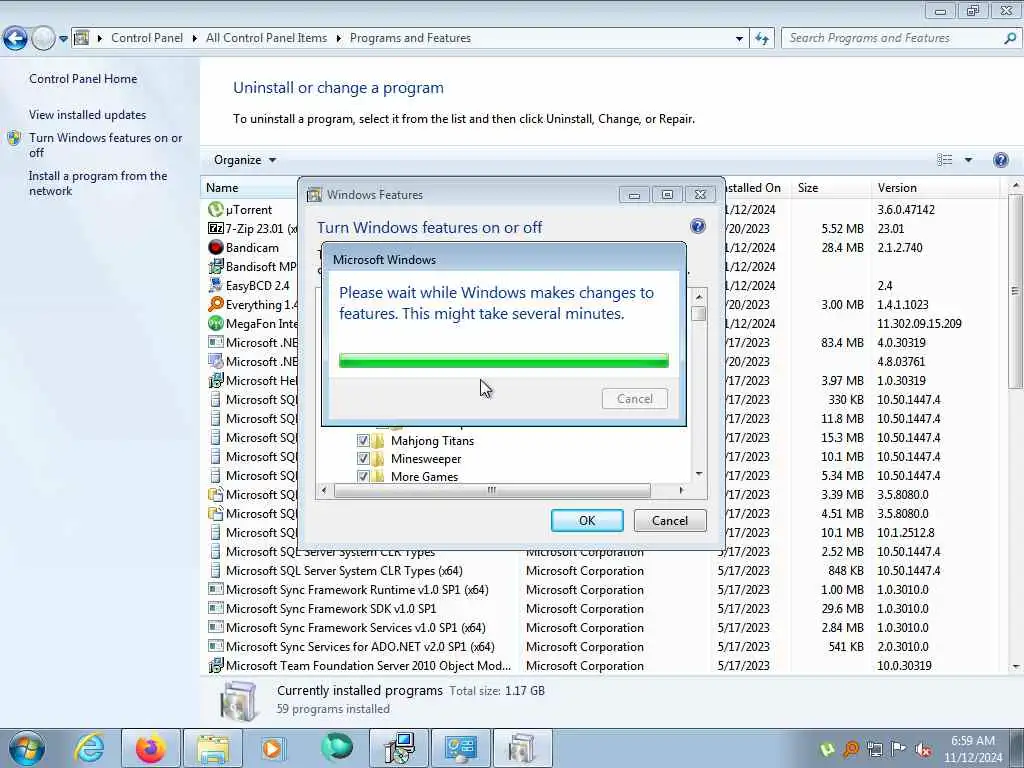Open View installed updates link
Viewport: 1024px width, 768px height.
[x=88, y=115]
